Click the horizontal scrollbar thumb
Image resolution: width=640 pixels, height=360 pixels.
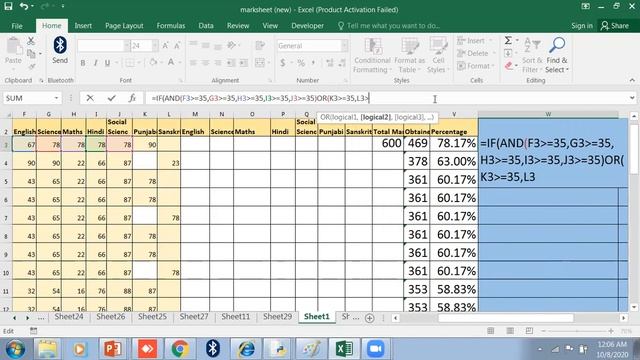pyautogui.click(x=506, y=318)
